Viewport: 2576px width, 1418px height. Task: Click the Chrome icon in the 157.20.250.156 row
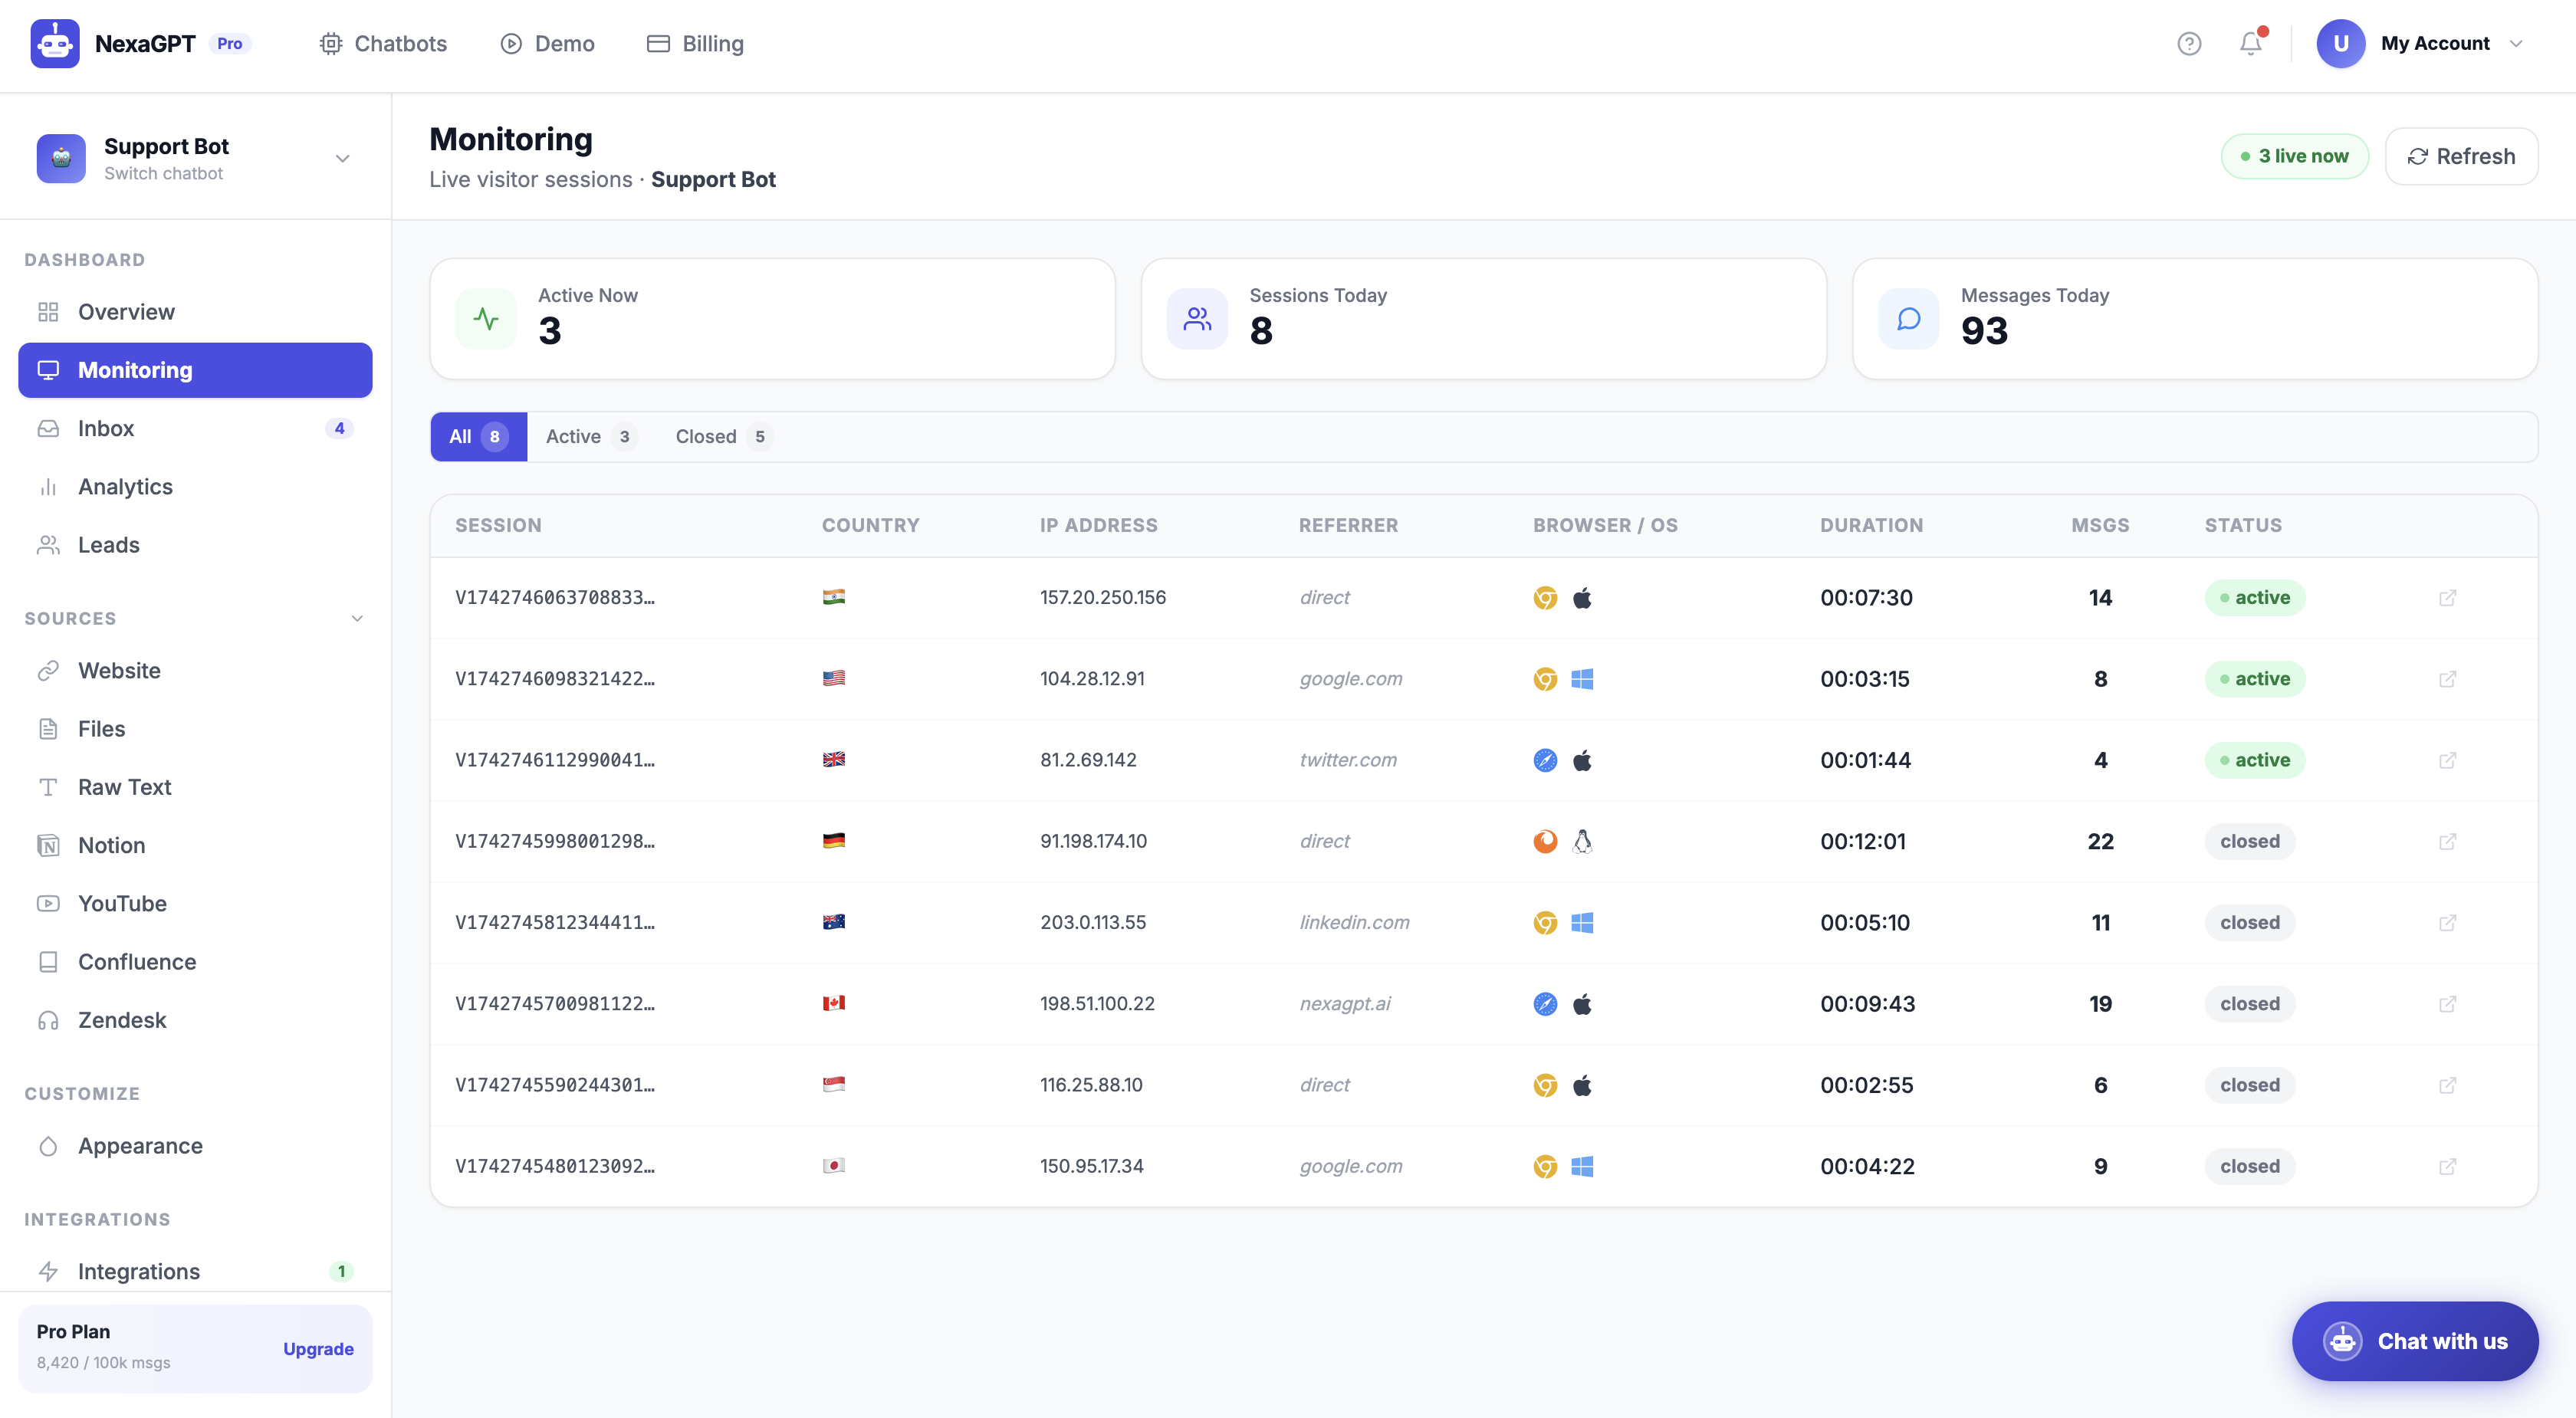1545,598
